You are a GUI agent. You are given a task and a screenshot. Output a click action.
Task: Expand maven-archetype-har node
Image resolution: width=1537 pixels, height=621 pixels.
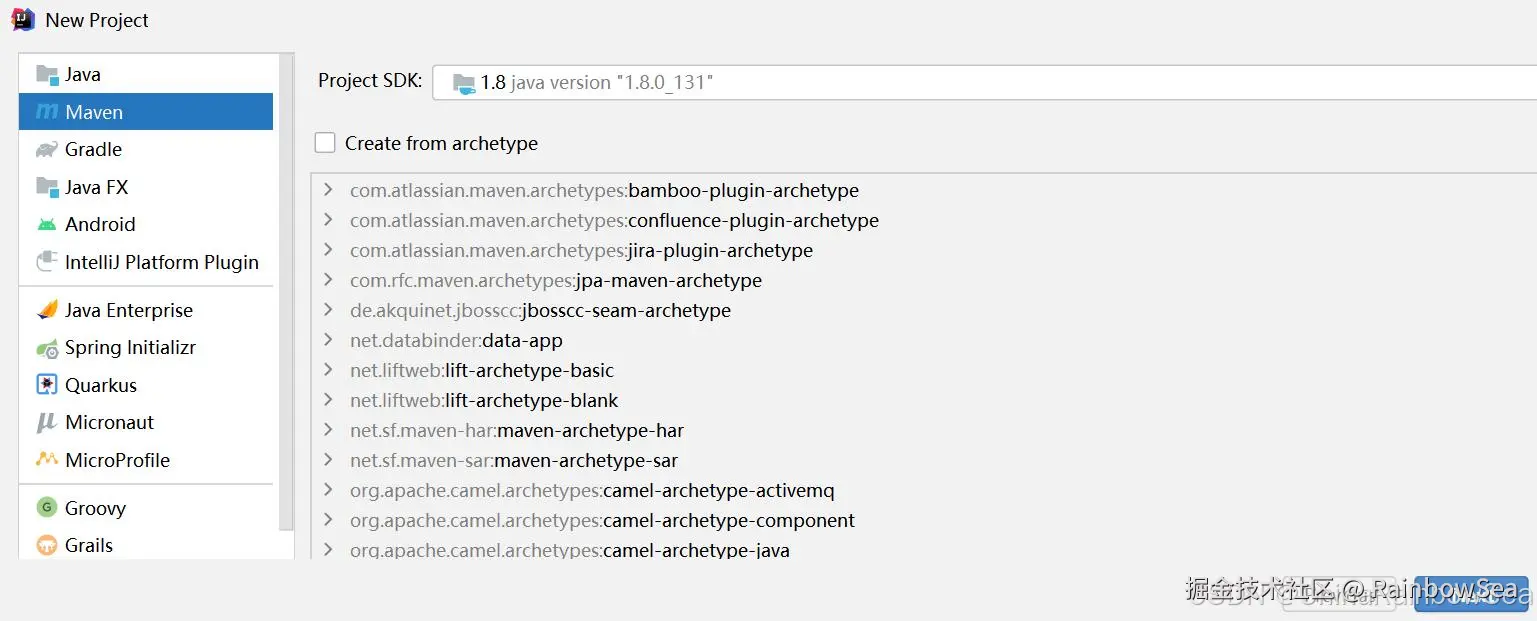point(328,430)
